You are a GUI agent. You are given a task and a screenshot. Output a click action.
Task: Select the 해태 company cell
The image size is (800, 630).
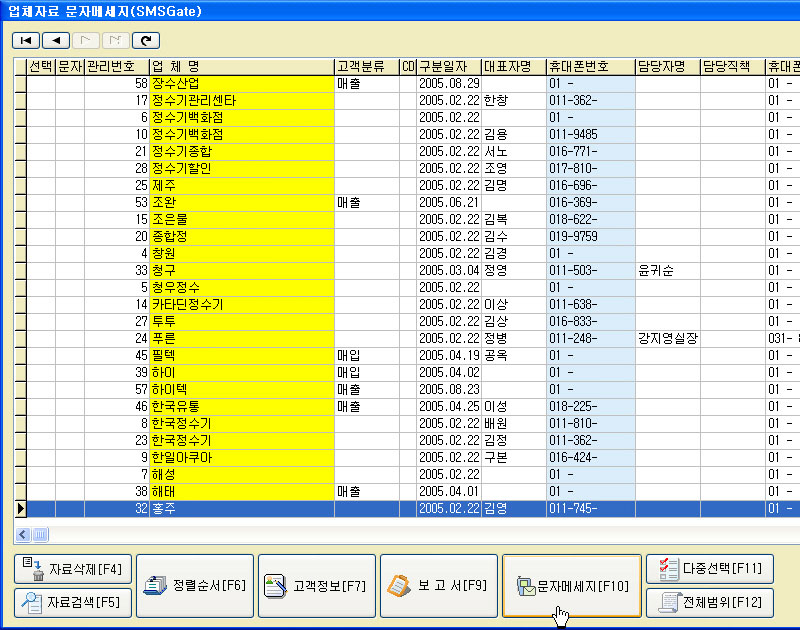coord(242,492)
